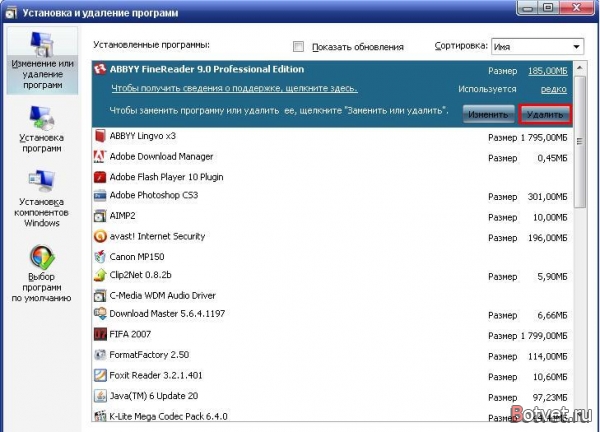Click the 196,00МБ size of avast!
The height and width of the screenshot is (432, 600).
pos(548,238)
